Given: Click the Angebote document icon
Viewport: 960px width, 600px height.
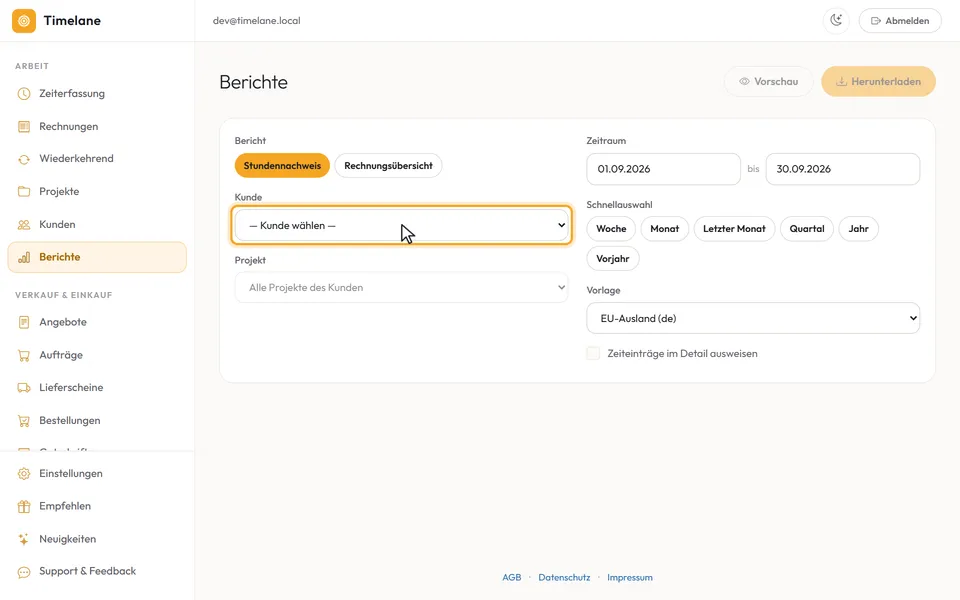Looking at the screenshot, I should coord(24,322).
